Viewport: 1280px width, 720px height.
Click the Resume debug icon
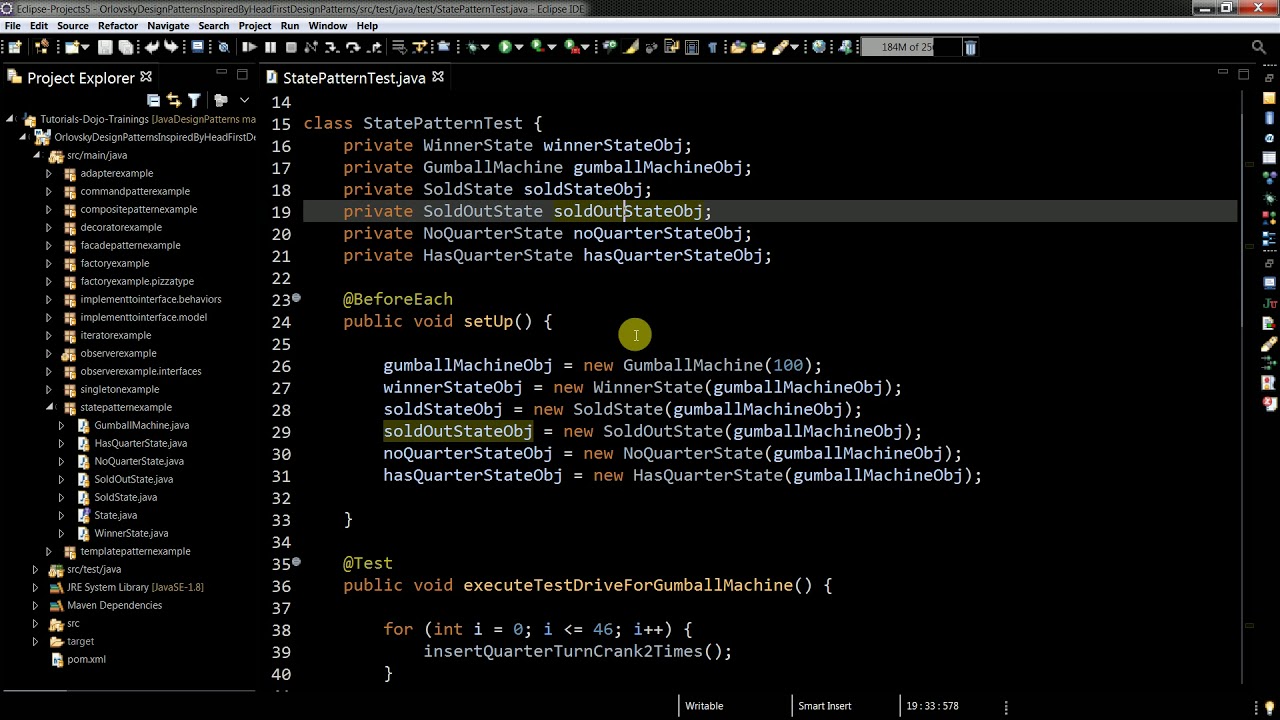tap(249, 47)
